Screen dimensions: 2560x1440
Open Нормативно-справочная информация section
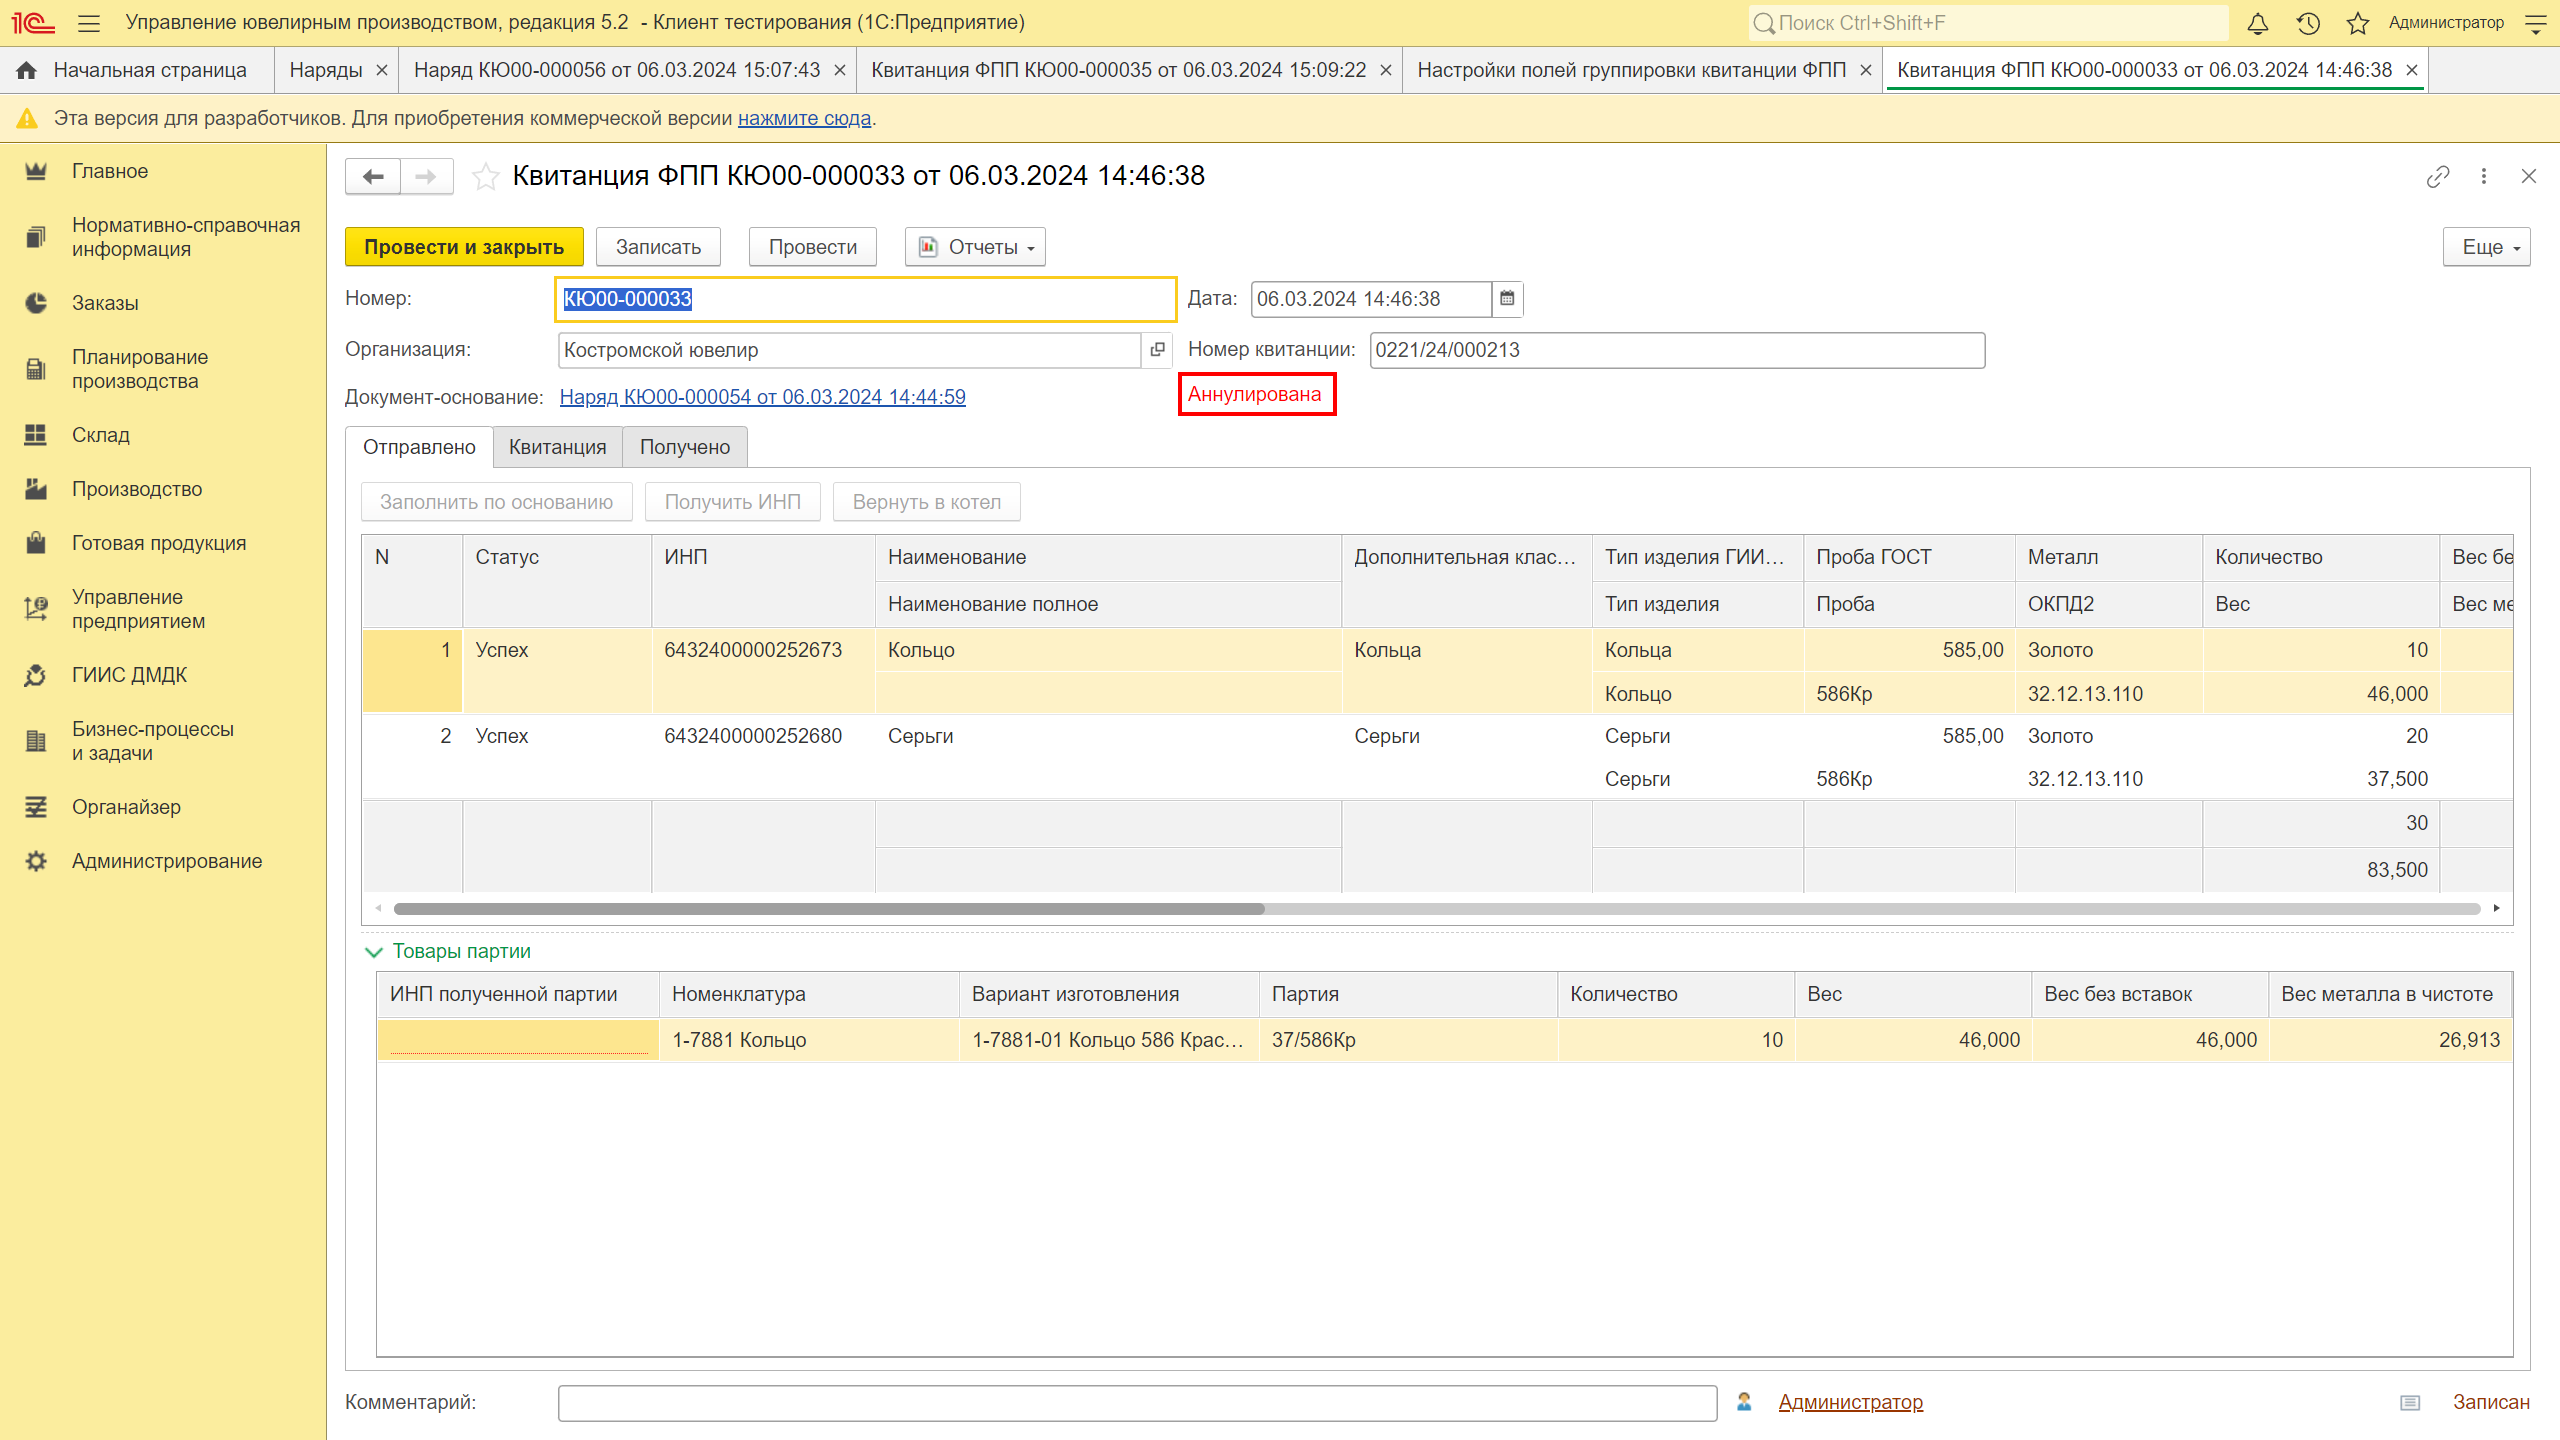[186, 237]
